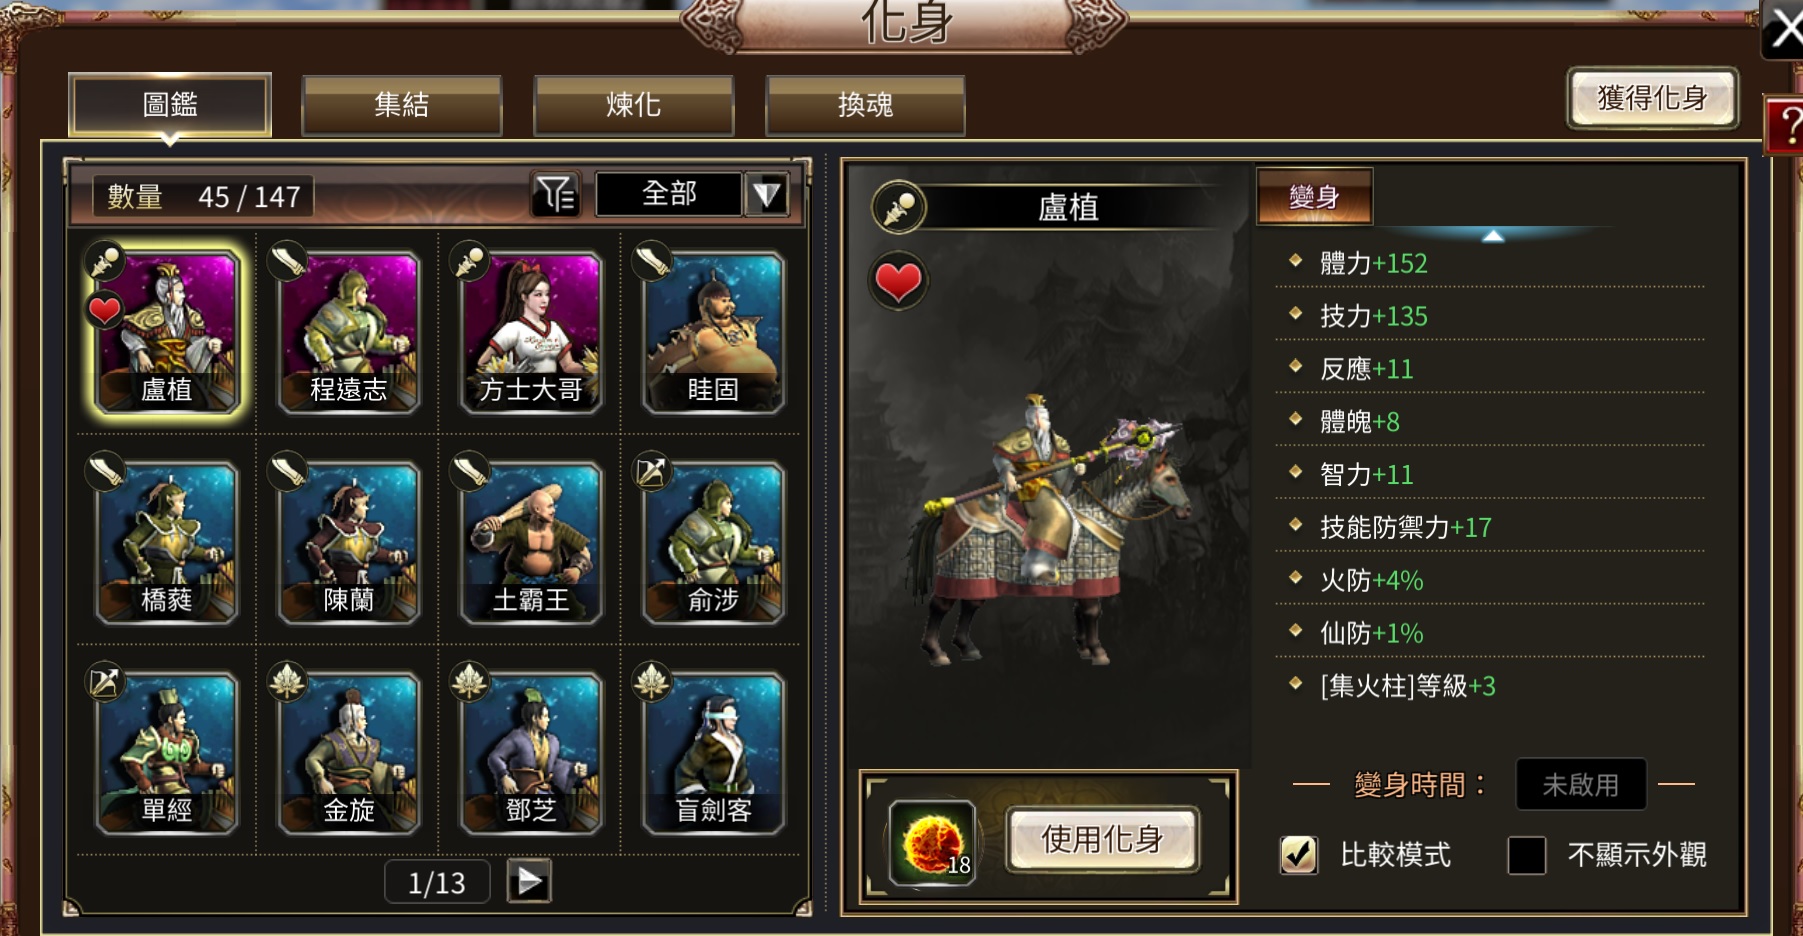Uncheck the 比較模式 checkbox

pos(1299,855)
